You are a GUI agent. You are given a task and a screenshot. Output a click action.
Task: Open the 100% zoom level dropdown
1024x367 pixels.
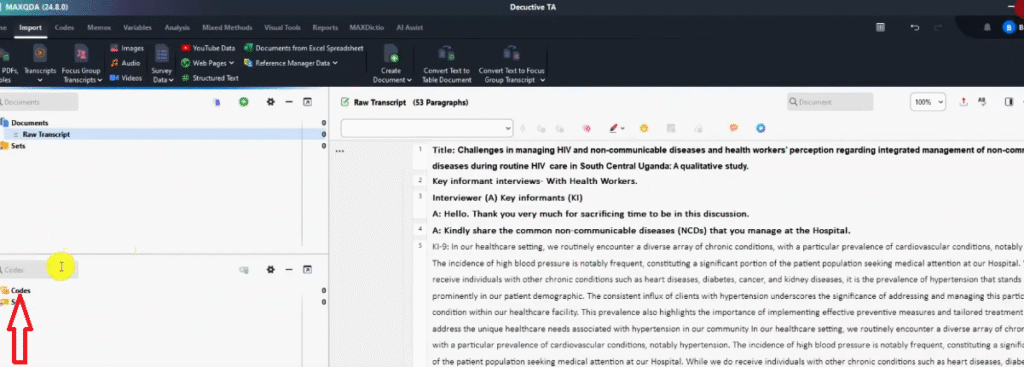tap(927, 102)
